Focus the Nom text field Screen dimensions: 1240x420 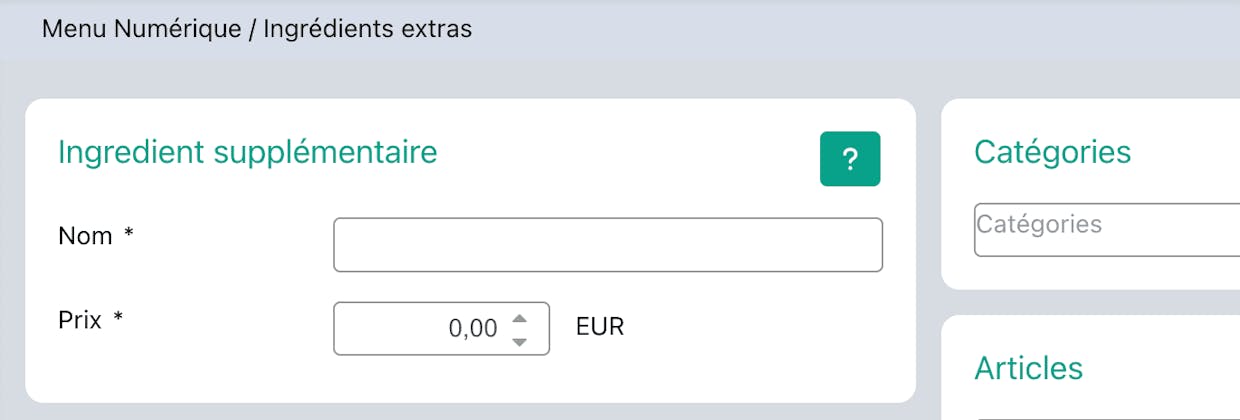click(x=608, y=245)
